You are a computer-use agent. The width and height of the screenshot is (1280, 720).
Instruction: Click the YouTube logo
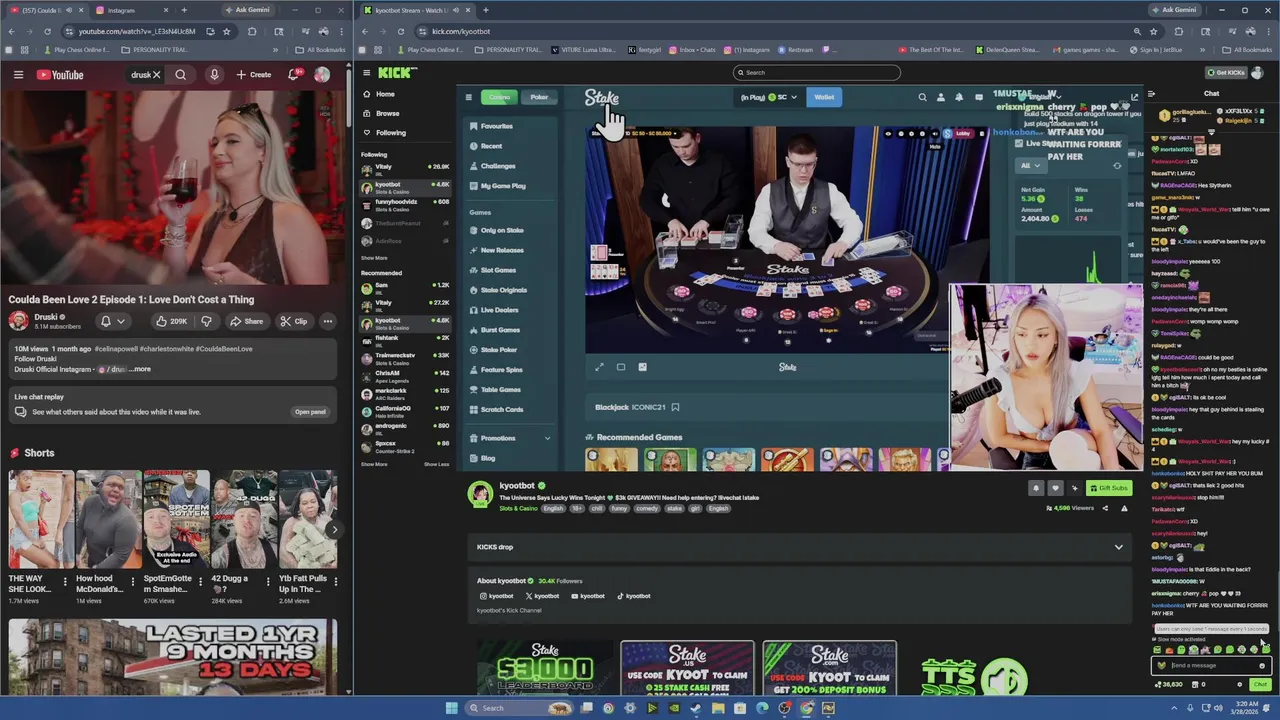60,75
